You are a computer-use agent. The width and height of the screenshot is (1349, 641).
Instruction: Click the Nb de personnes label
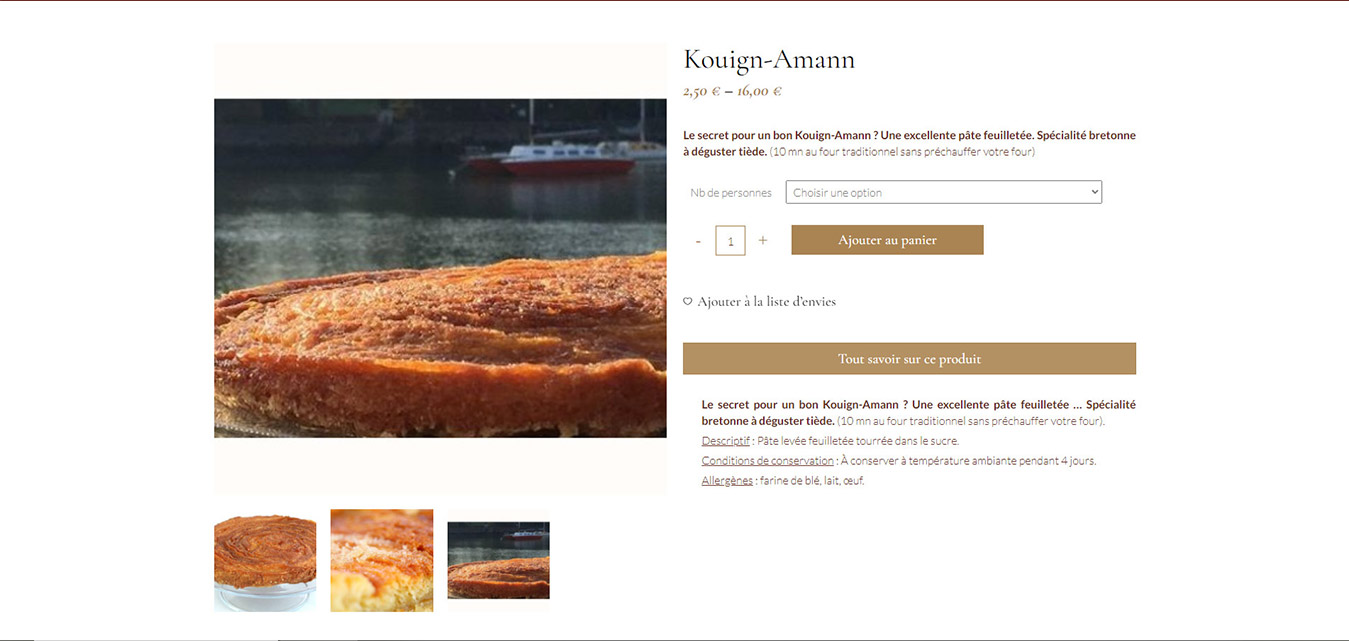point(731,193)
